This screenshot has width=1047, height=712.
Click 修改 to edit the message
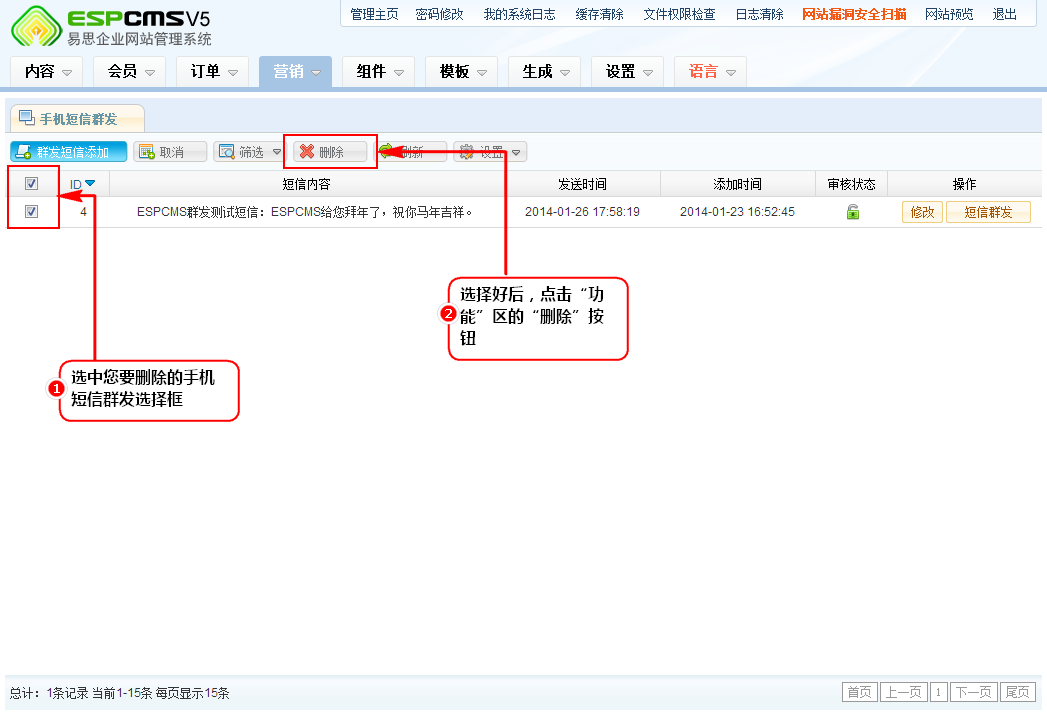(922, 212)
